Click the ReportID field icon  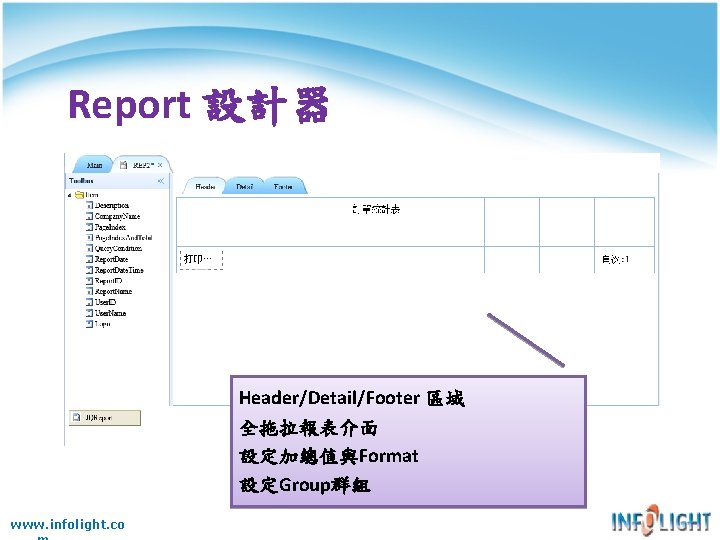(x=90, y=281)
